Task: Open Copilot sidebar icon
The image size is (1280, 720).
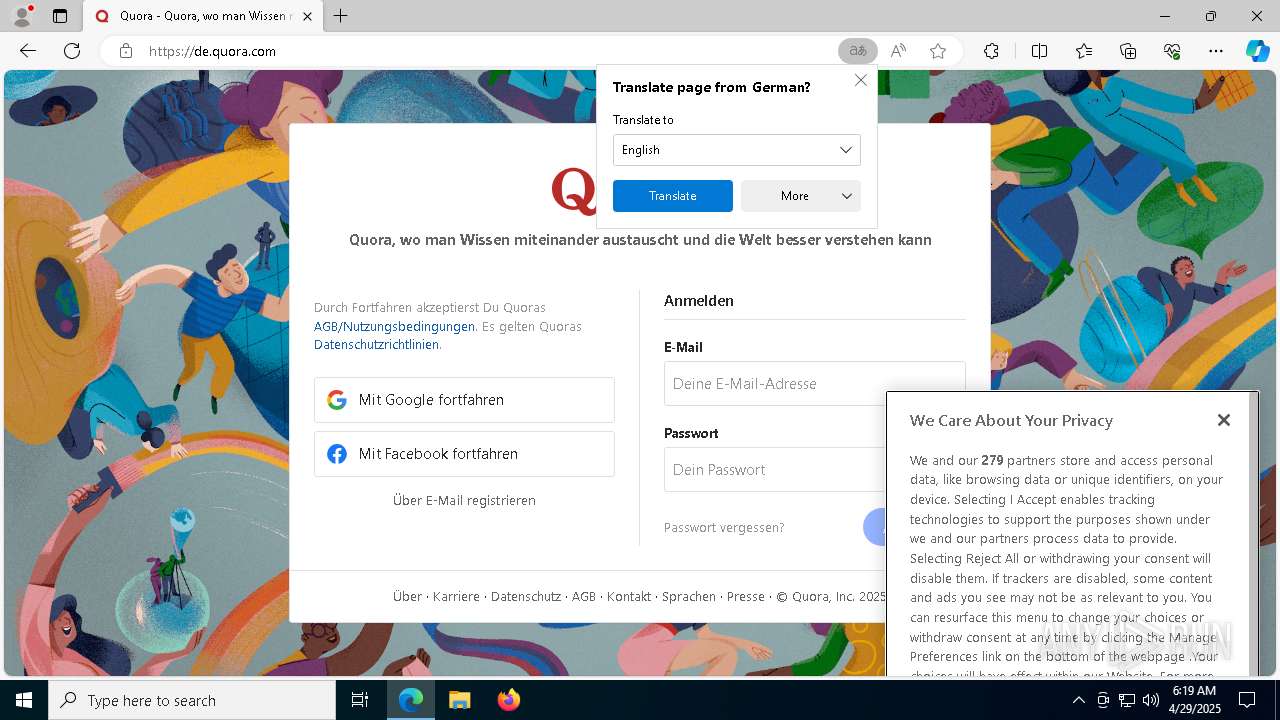Action: tap(1257, 51)
